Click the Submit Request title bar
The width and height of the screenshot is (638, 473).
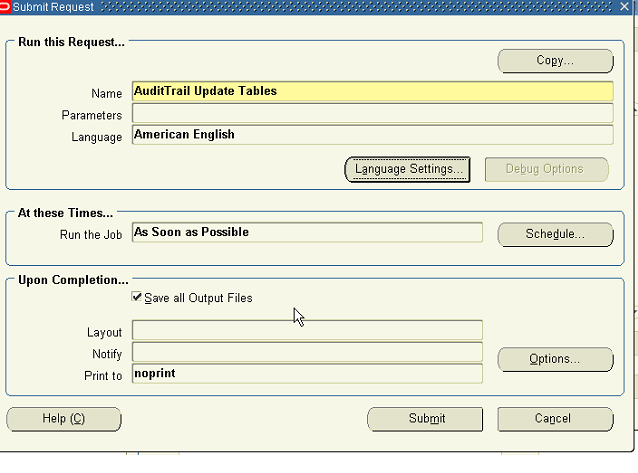(300, 7)
